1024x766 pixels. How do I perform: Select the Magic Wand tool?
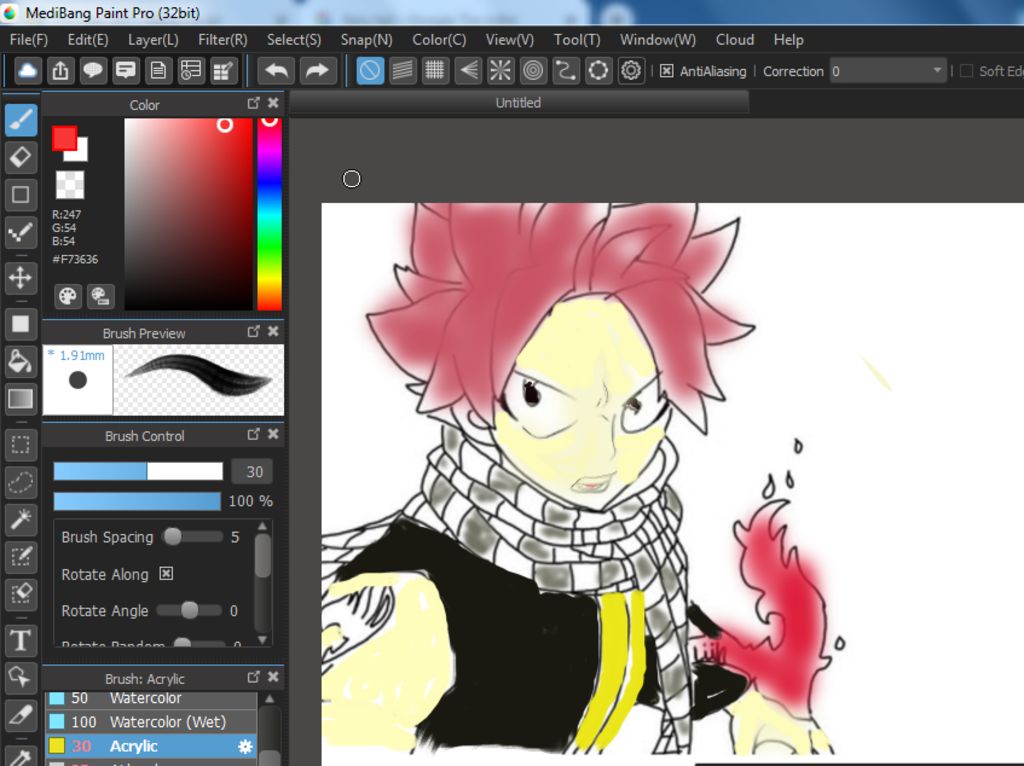point(21,520)
